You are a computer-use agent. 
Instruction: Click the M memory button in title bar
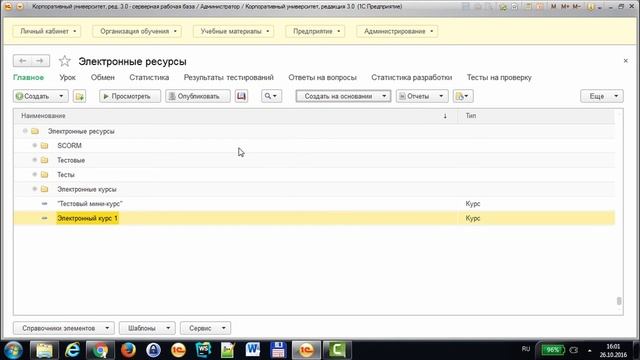[x=553, y=7]
